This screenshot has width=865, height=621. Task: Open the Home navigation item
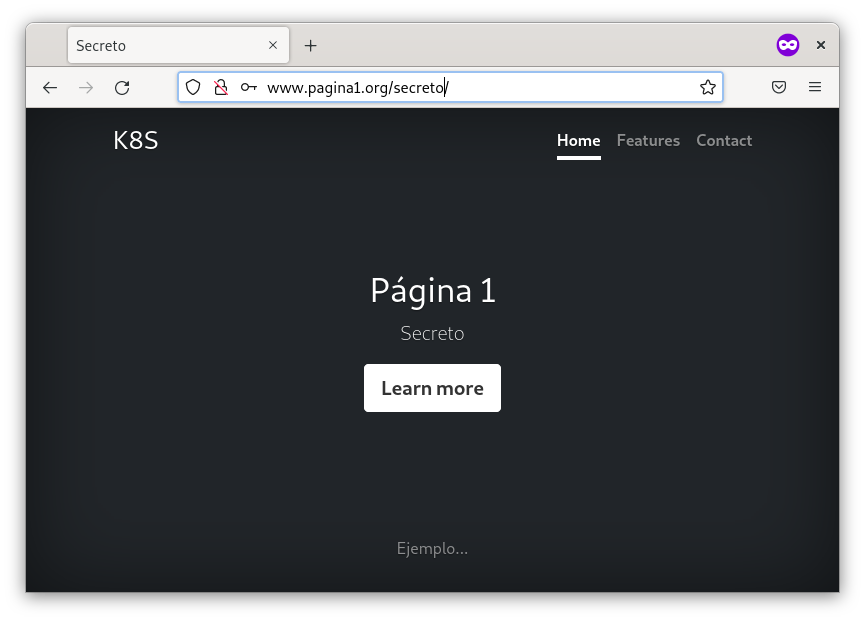pyautogui.click(x=578, y=141)
